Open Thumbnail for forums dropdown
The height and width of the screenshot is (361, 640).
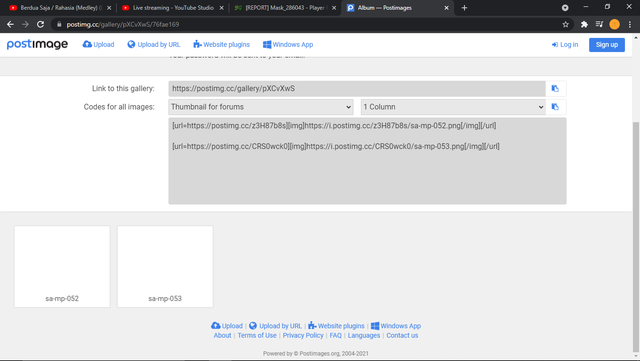tap(261, 107)
